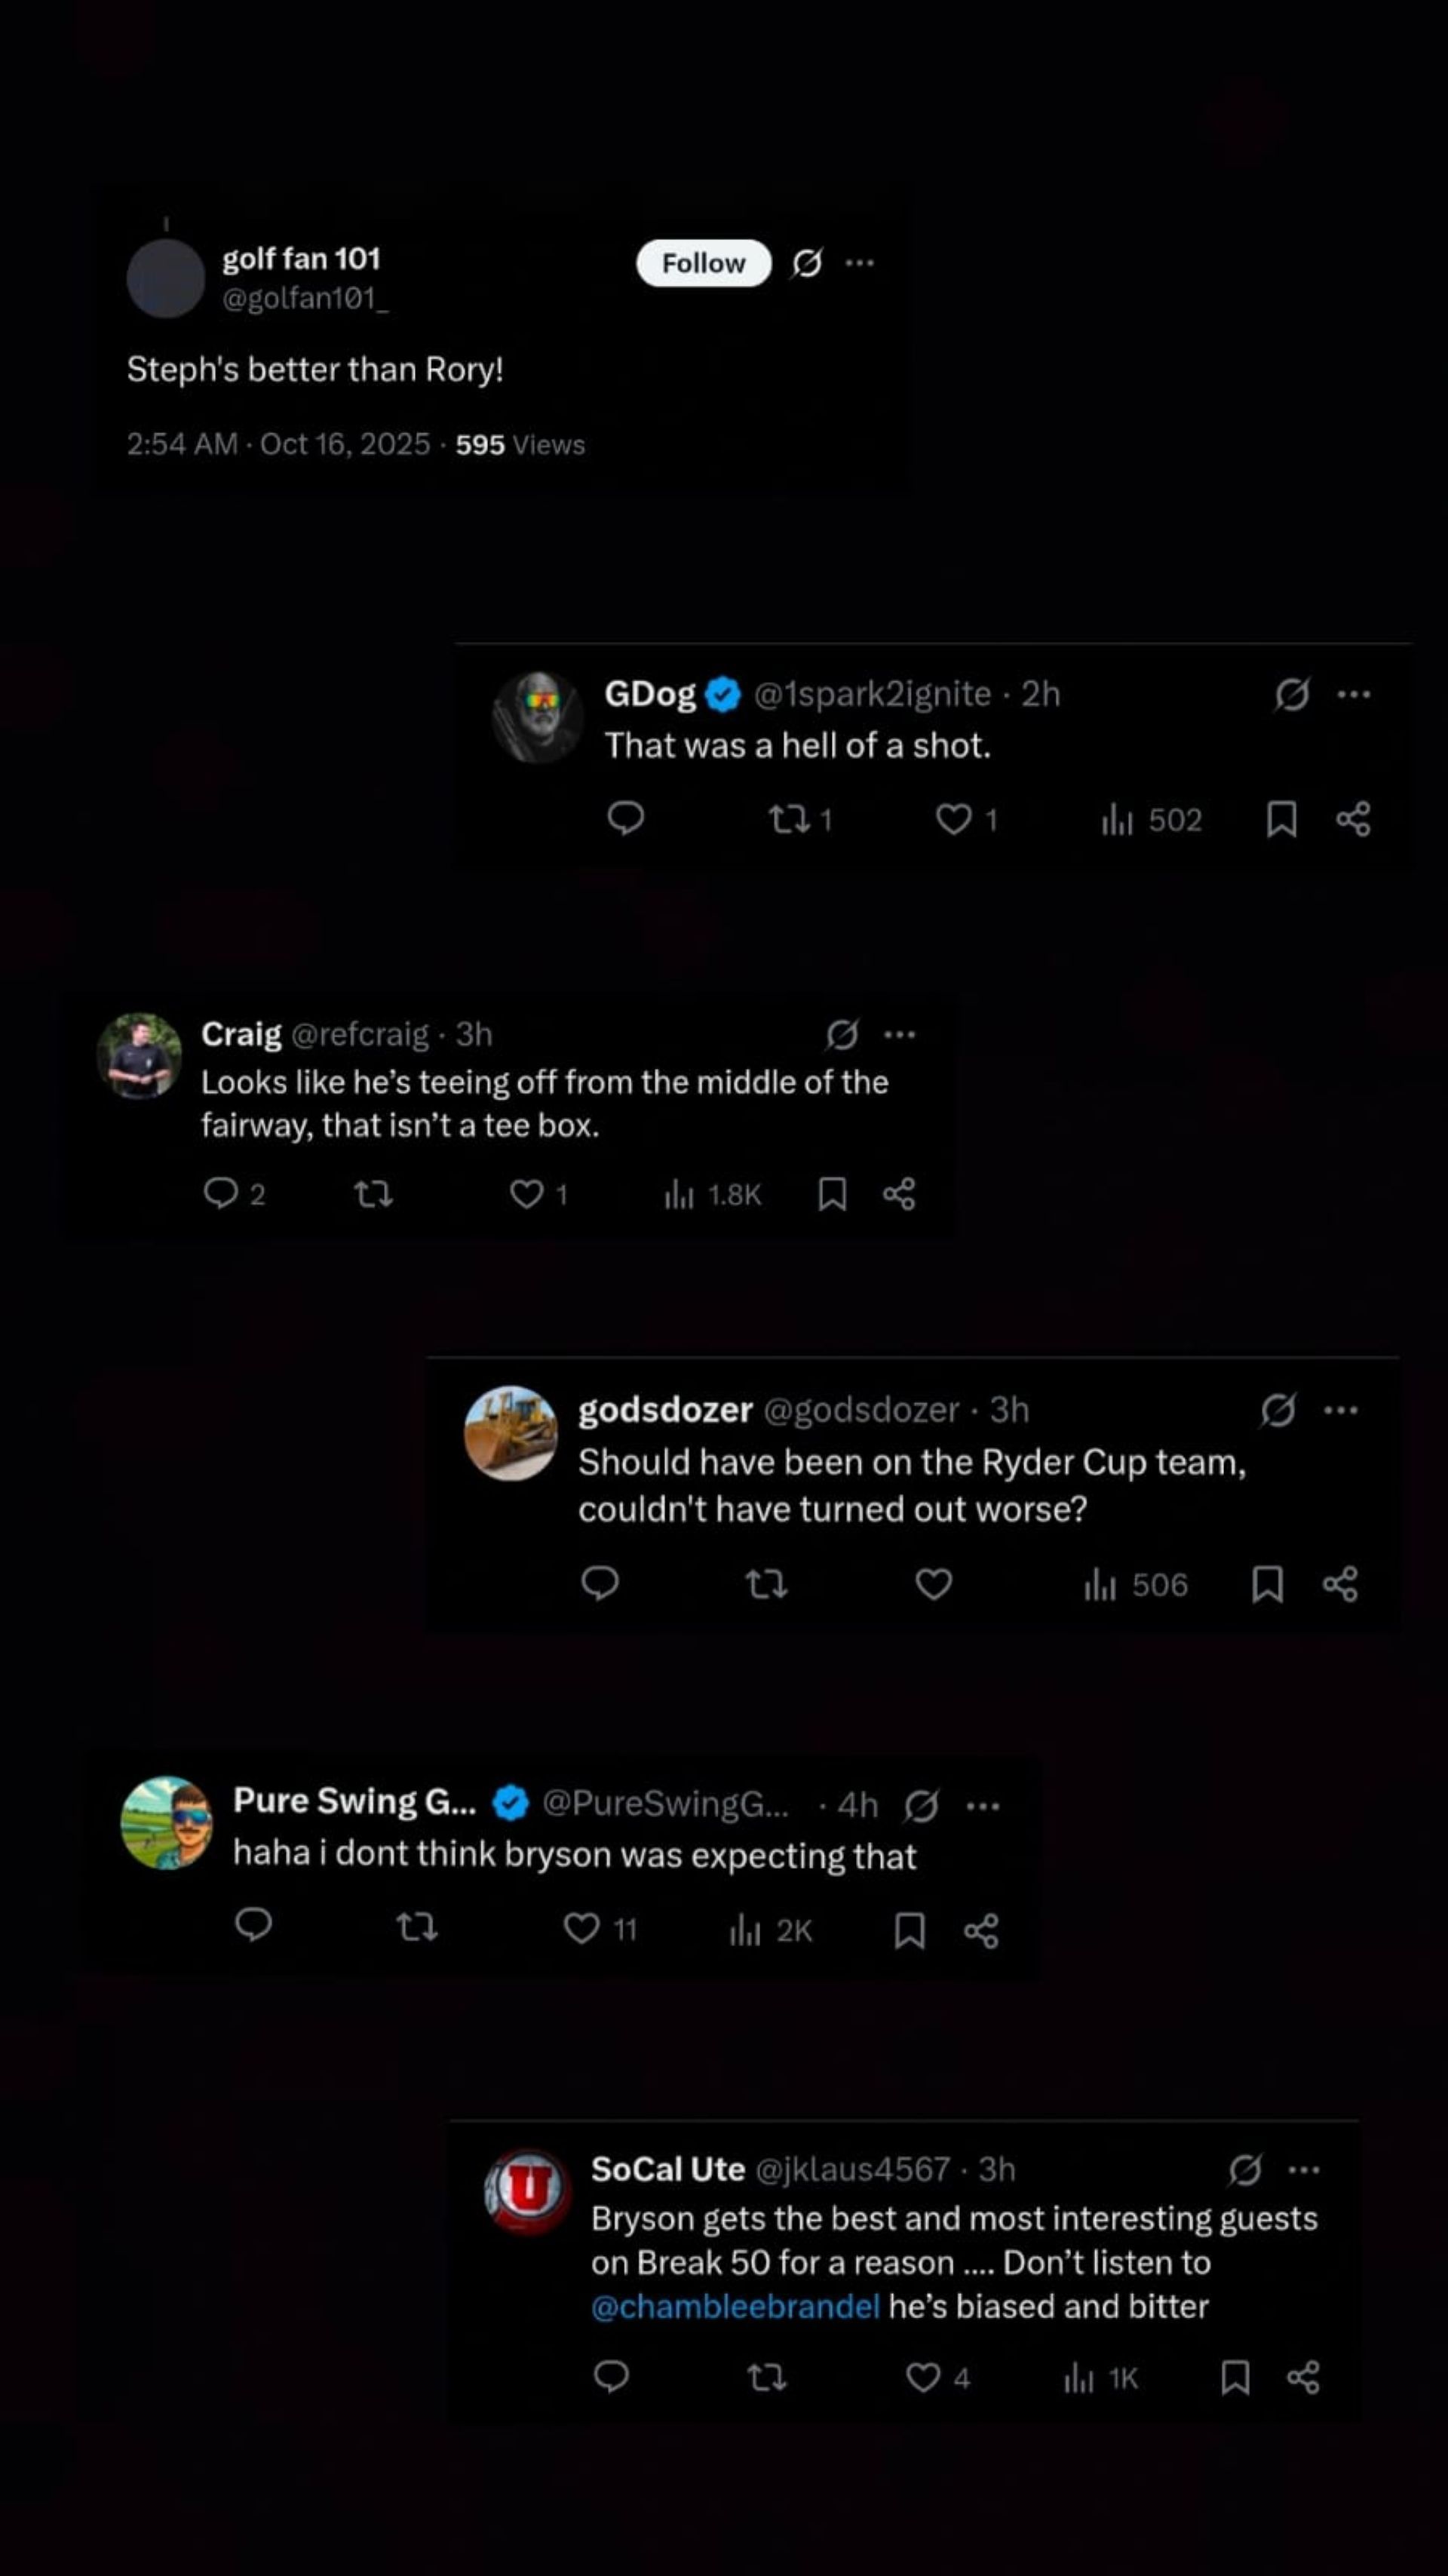Share Craig's comment
The height and width of the screenshot is (2576, 1448).
[x=899, y=1193]
